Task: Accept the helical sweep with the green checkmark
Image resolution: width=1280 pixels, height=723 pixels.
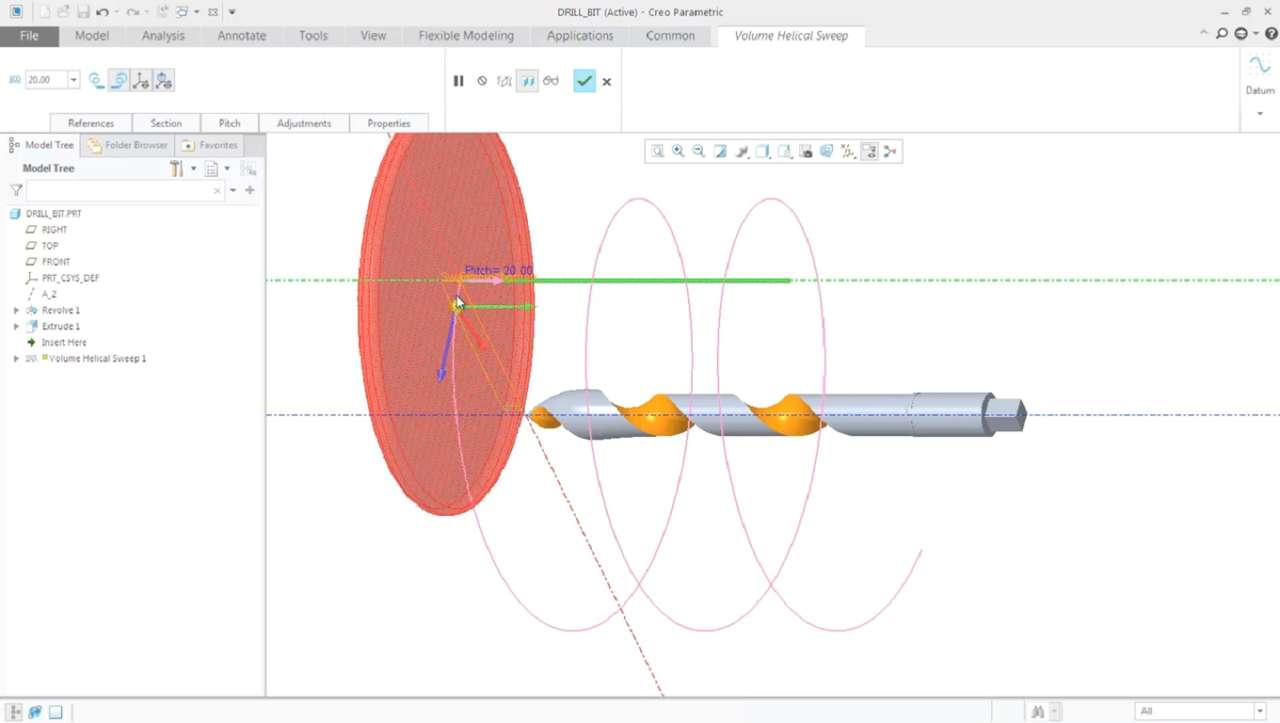Action: tap(584, 81)
